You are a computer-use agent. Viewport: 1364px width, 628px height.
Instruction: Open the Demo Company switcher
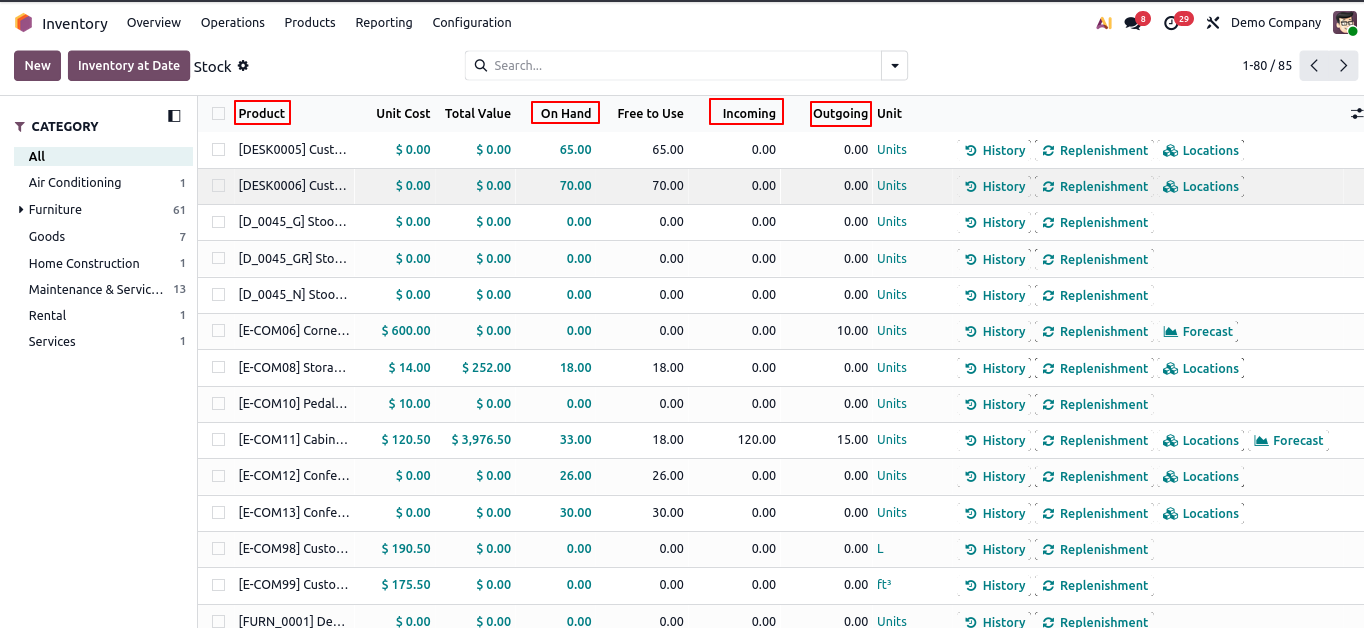[x=1275, y=23]
